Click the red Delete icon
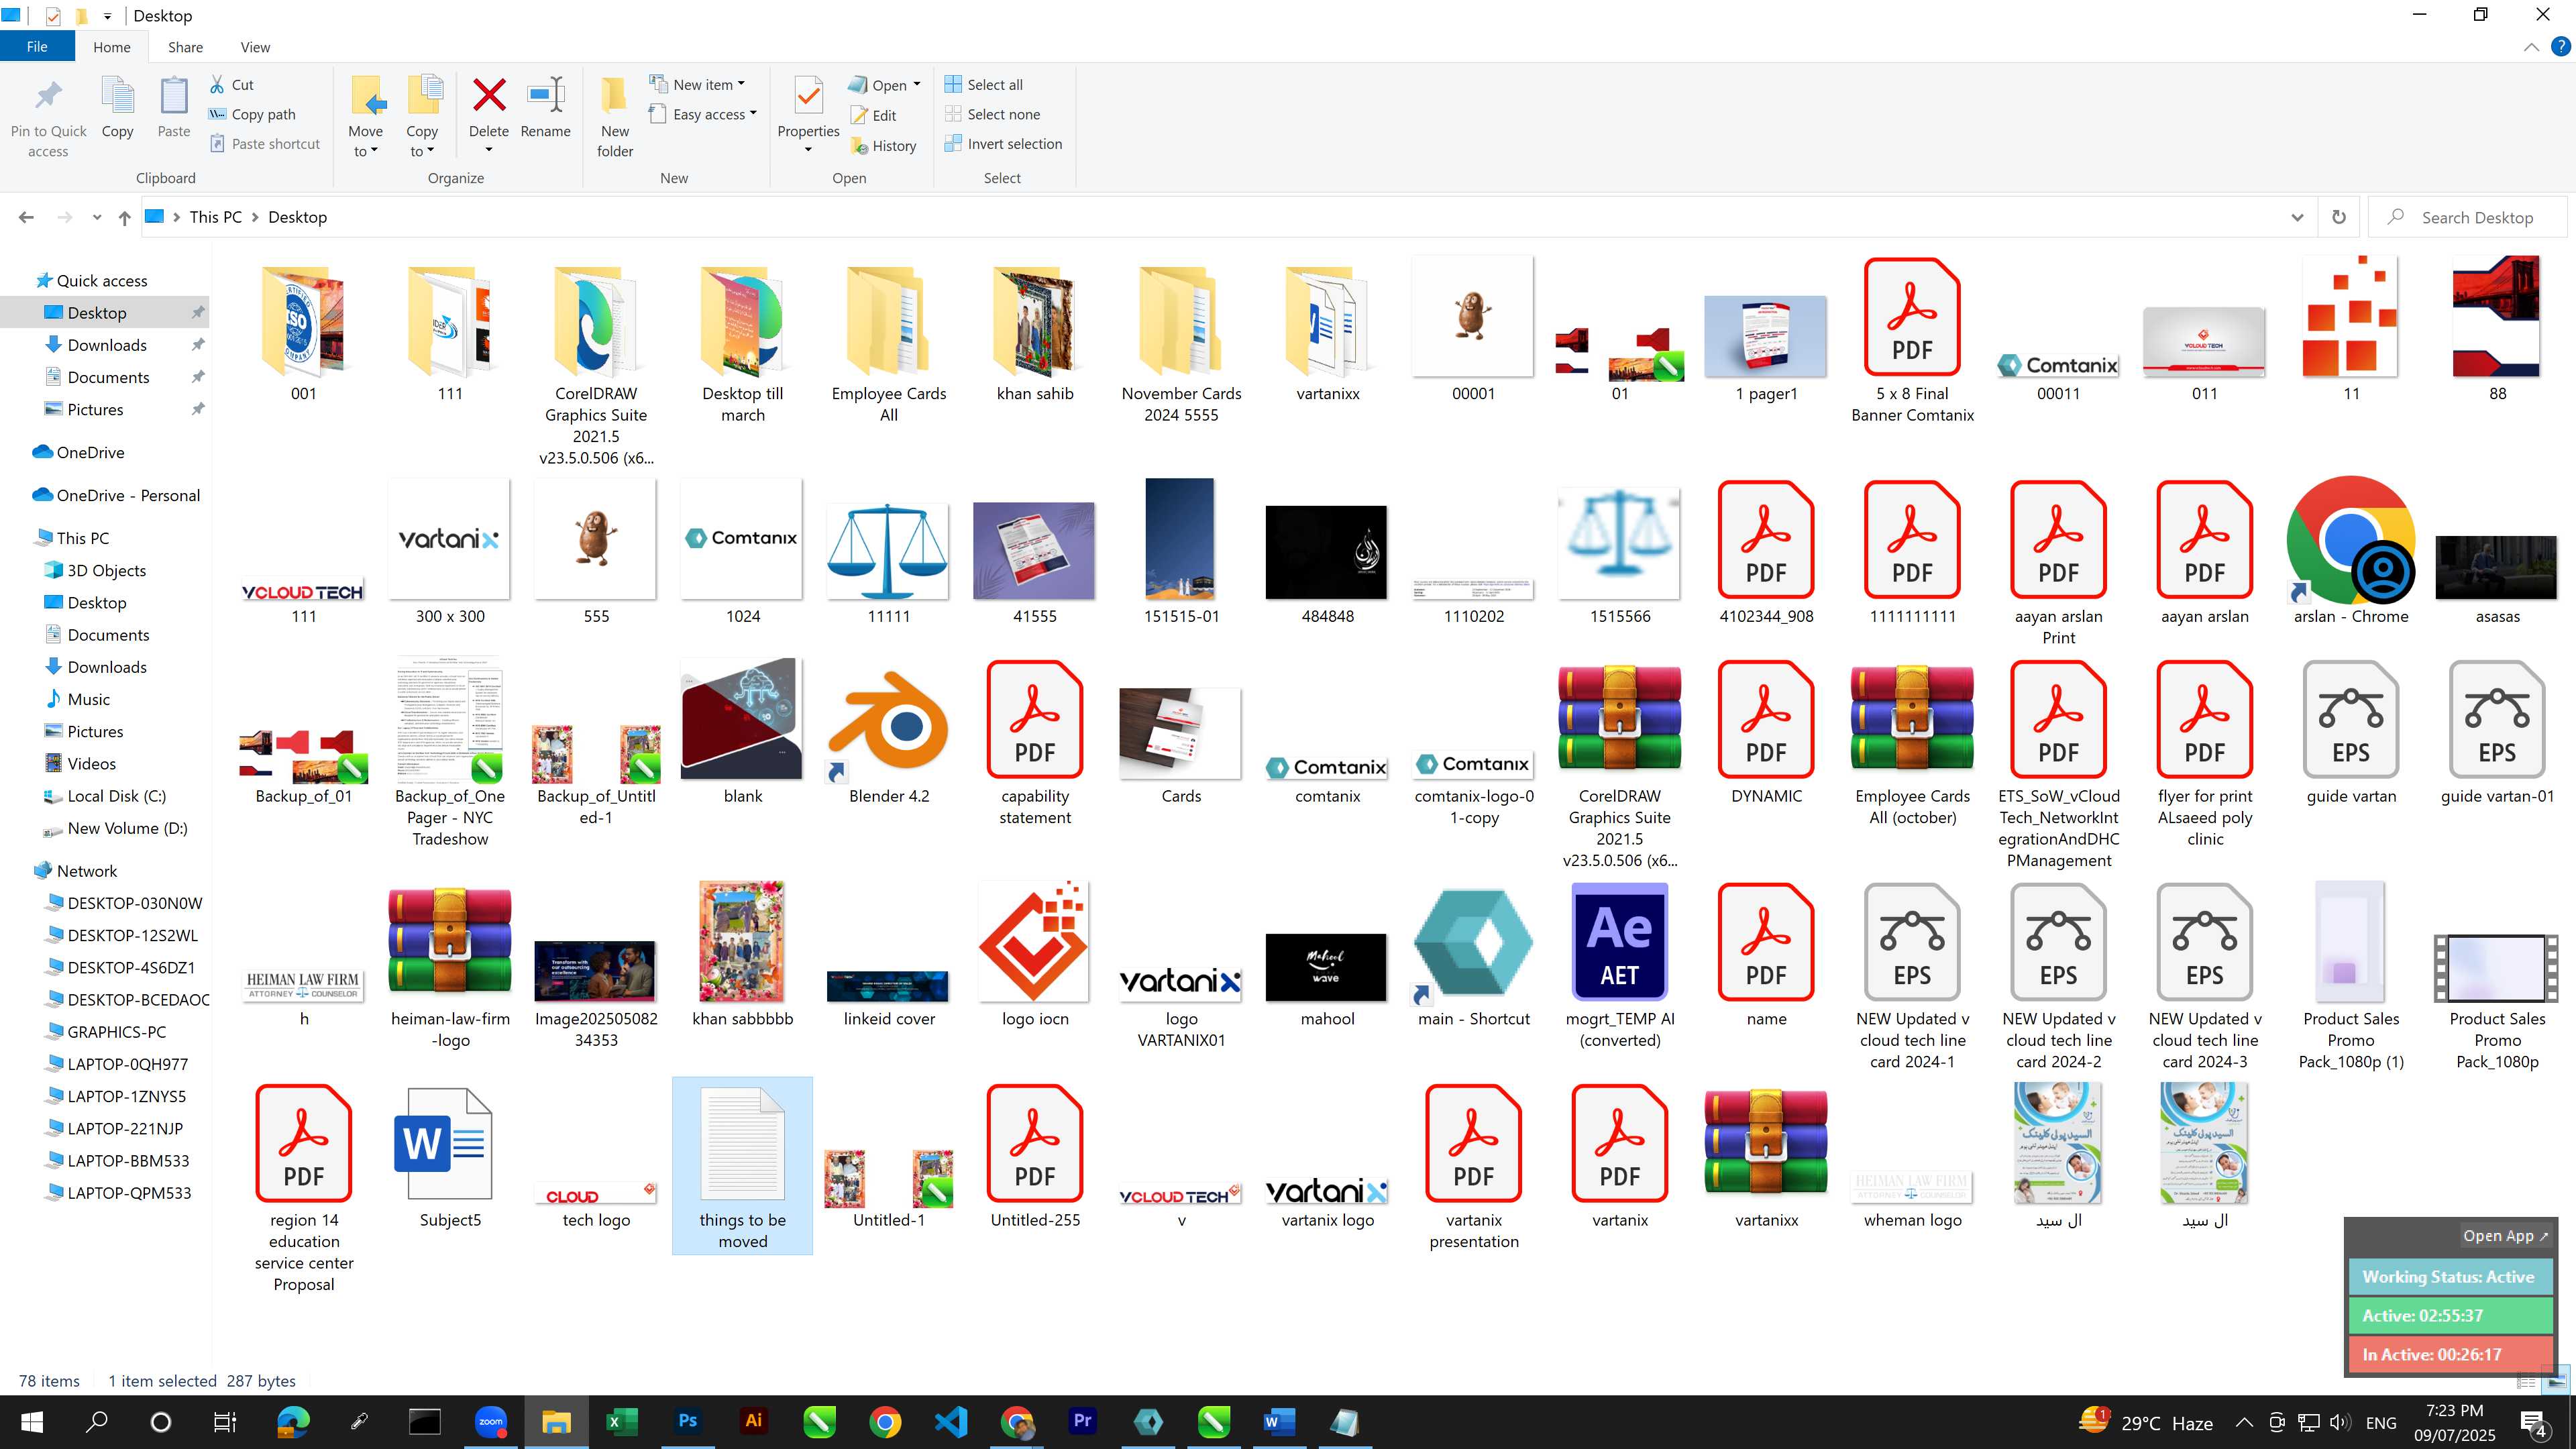This screenshot has width=2576, height=1449. coord(489,96)
